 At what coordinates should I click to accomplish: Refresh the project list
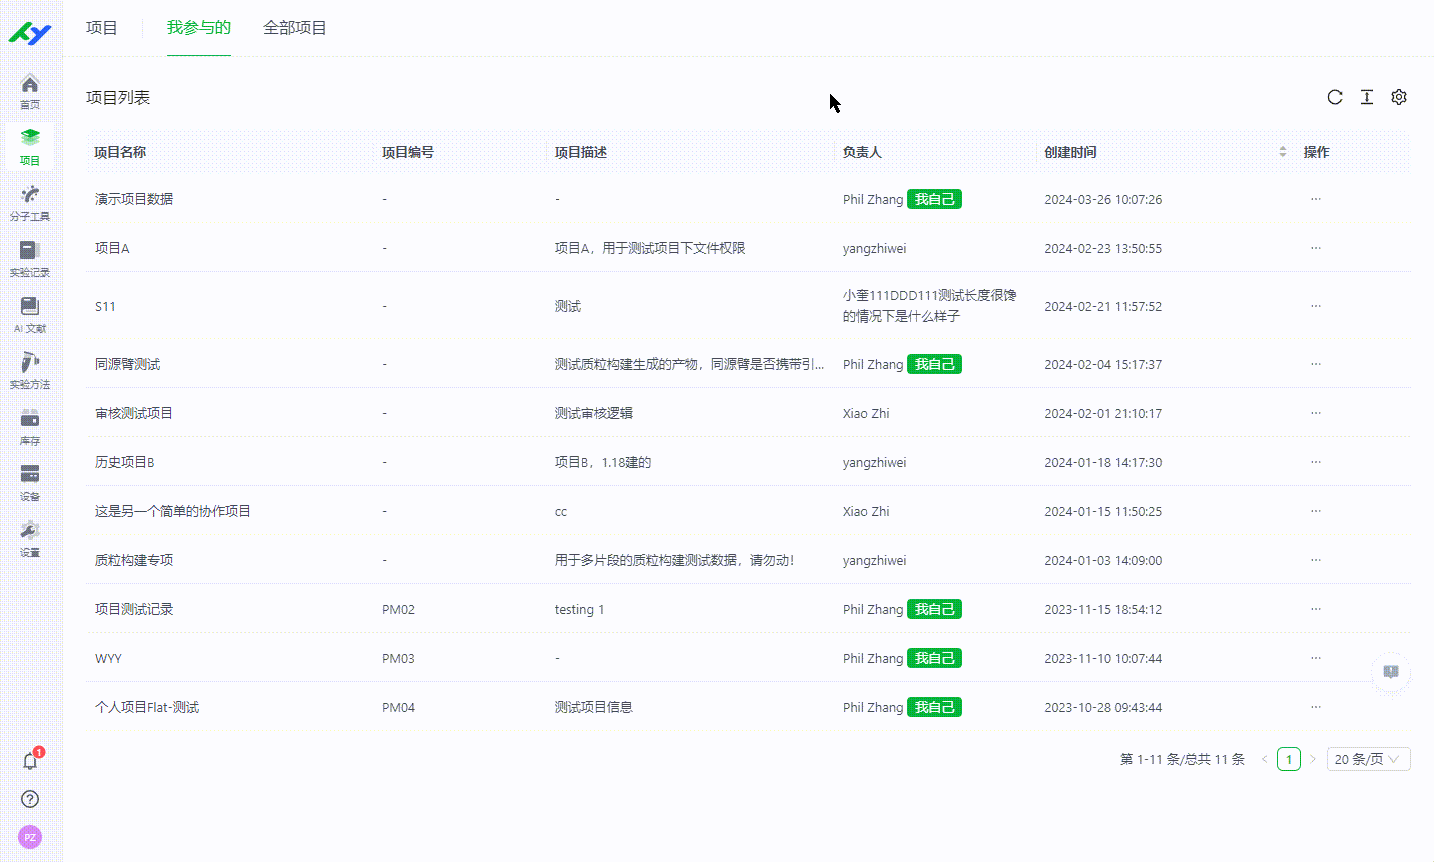pyautogui.click(x=1334, y=97)
